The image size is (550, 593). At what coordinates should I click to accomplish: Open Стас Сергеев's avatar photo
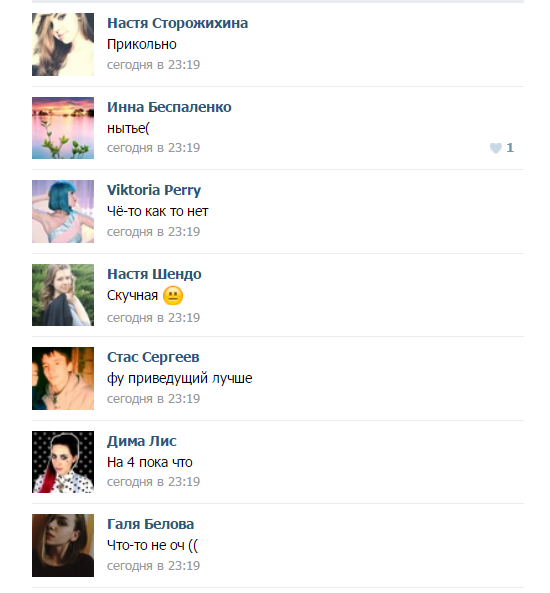pos(63,379)
